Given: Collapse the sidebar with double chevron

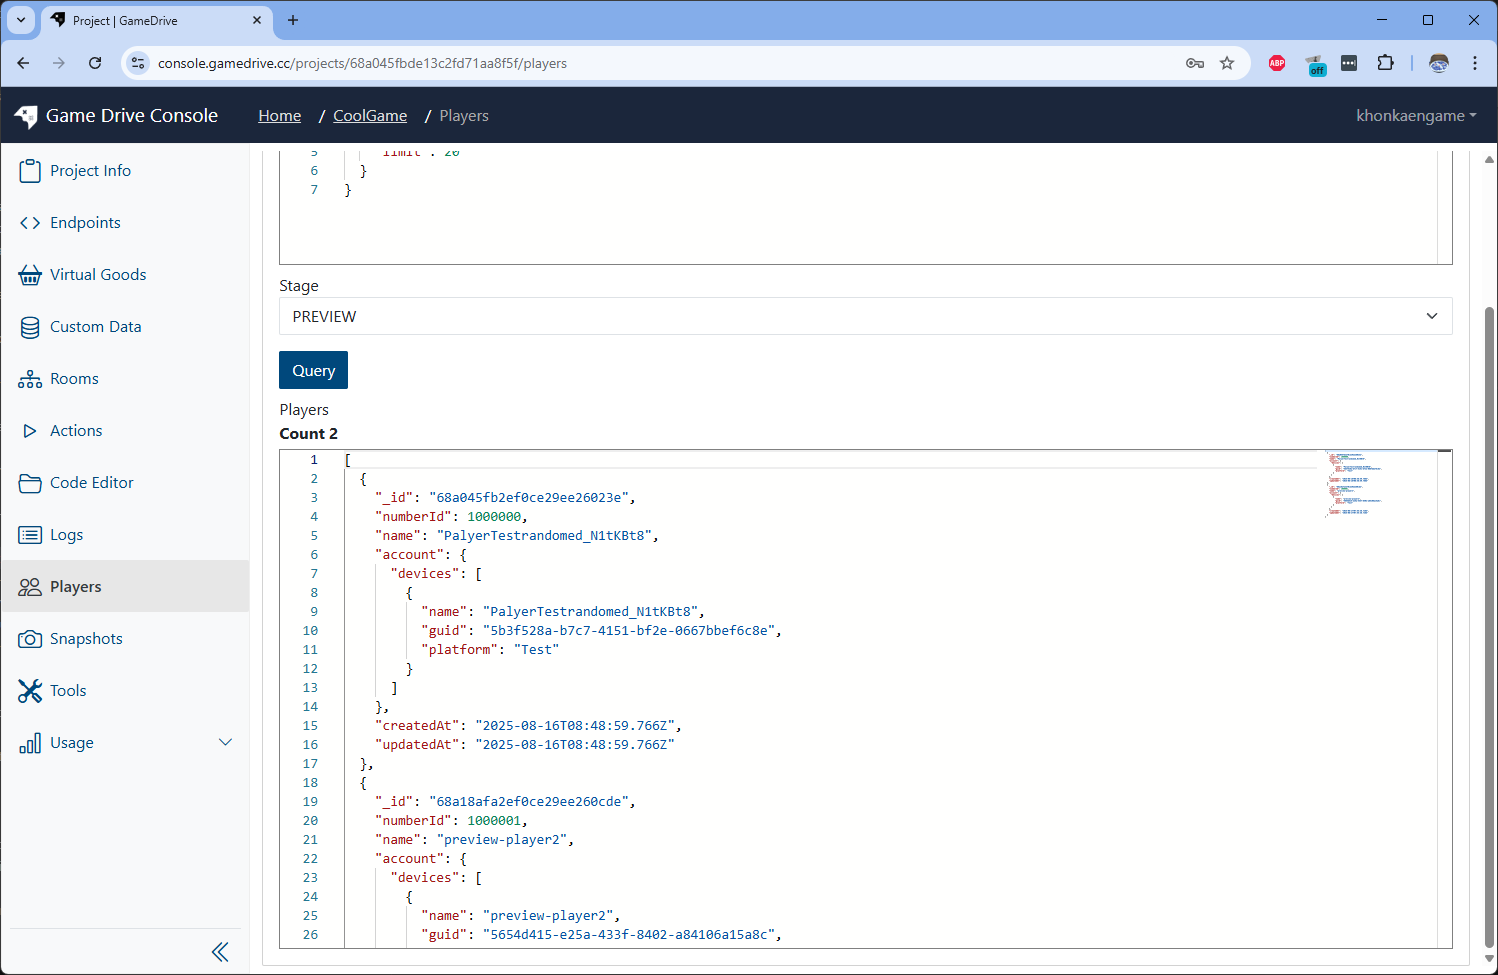Looking at the screenshot, I should [x=220, y=952].
